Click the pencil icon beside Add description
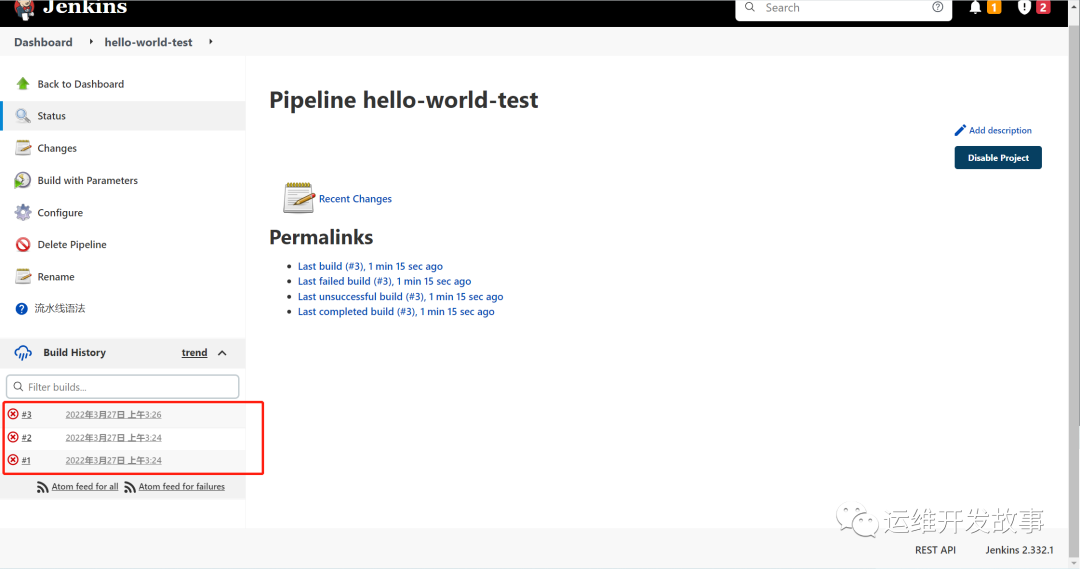1080x569 pixels. click(960, 130)
